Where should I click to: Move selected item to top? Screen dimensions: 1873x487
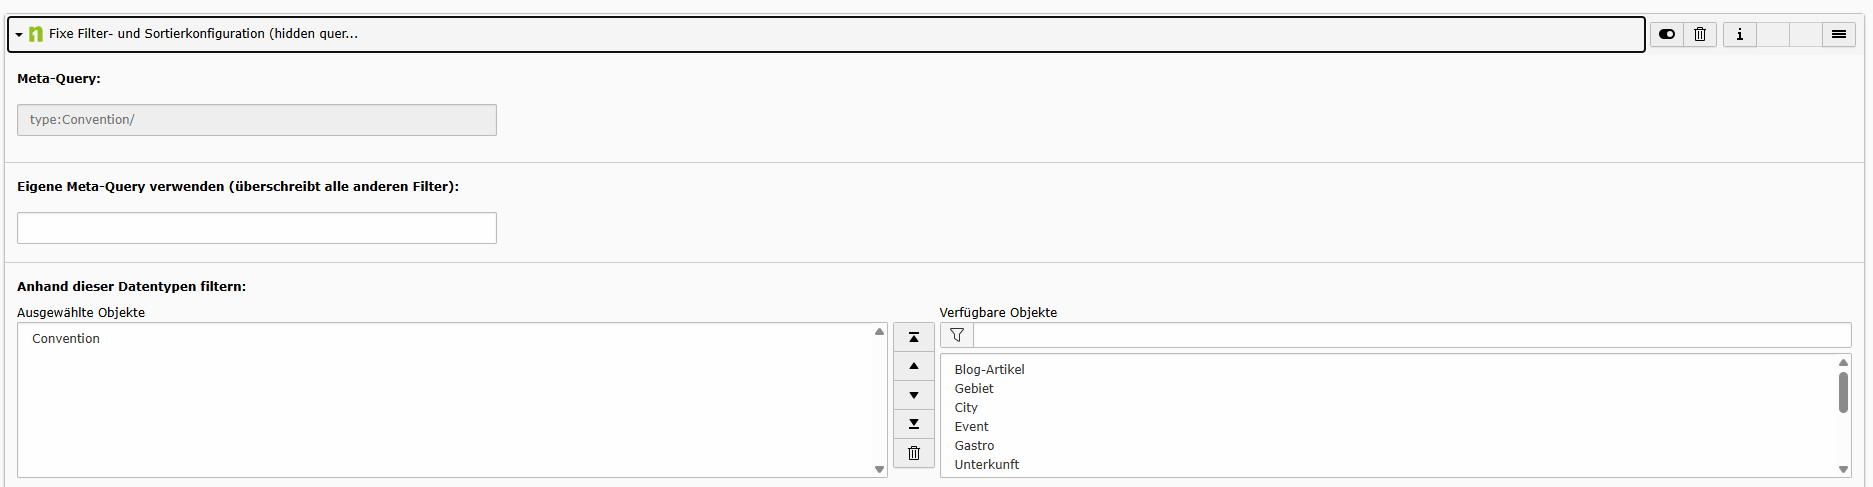tap(914, 337)
